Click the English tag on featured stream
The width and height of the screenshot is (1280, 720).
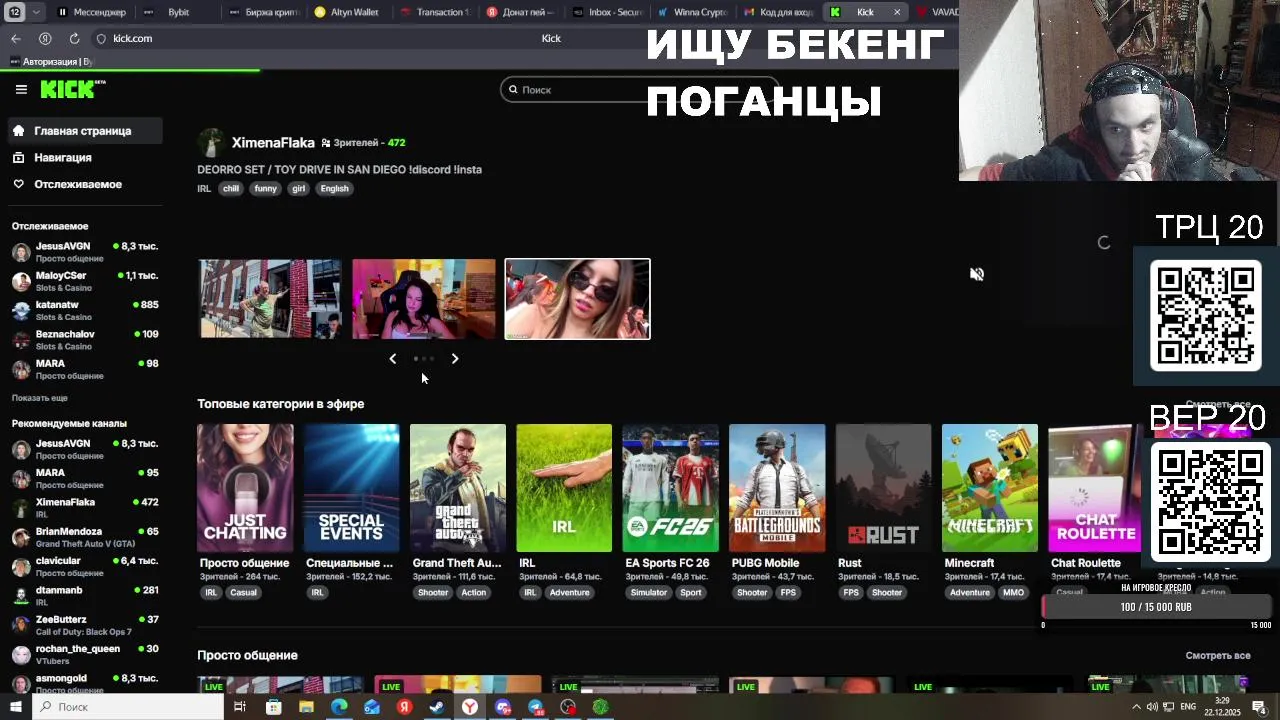335,188
